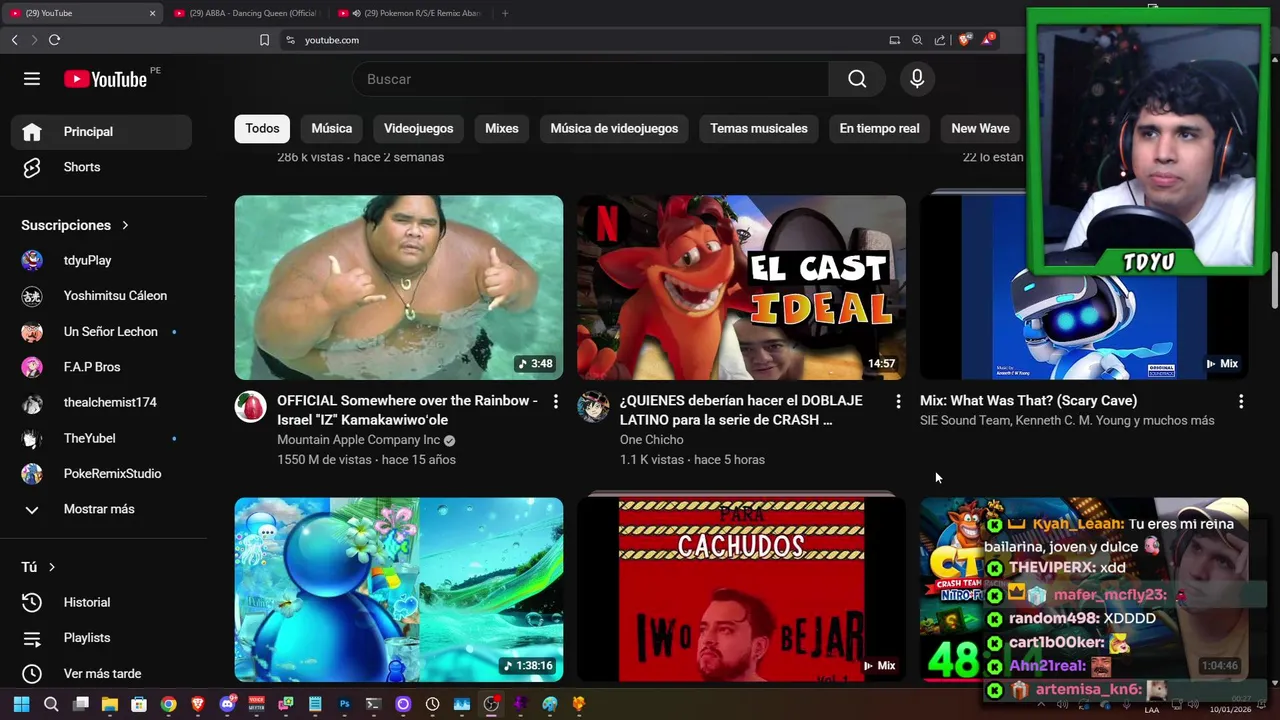
Task: Open Brave browser from taskbar
Action: point(198,704)
